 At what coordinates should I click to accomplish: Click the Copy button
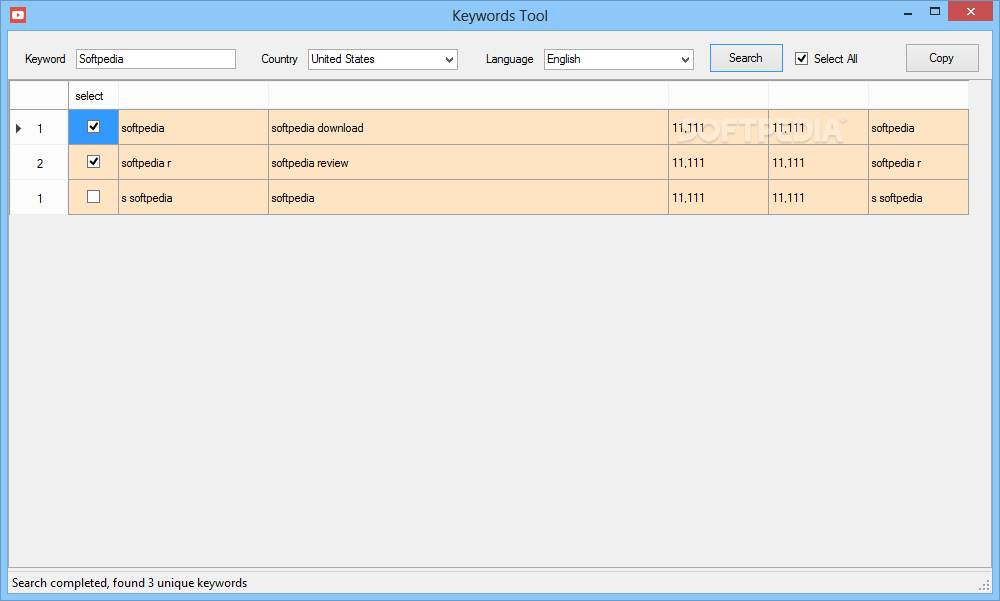tap(942, 58)
